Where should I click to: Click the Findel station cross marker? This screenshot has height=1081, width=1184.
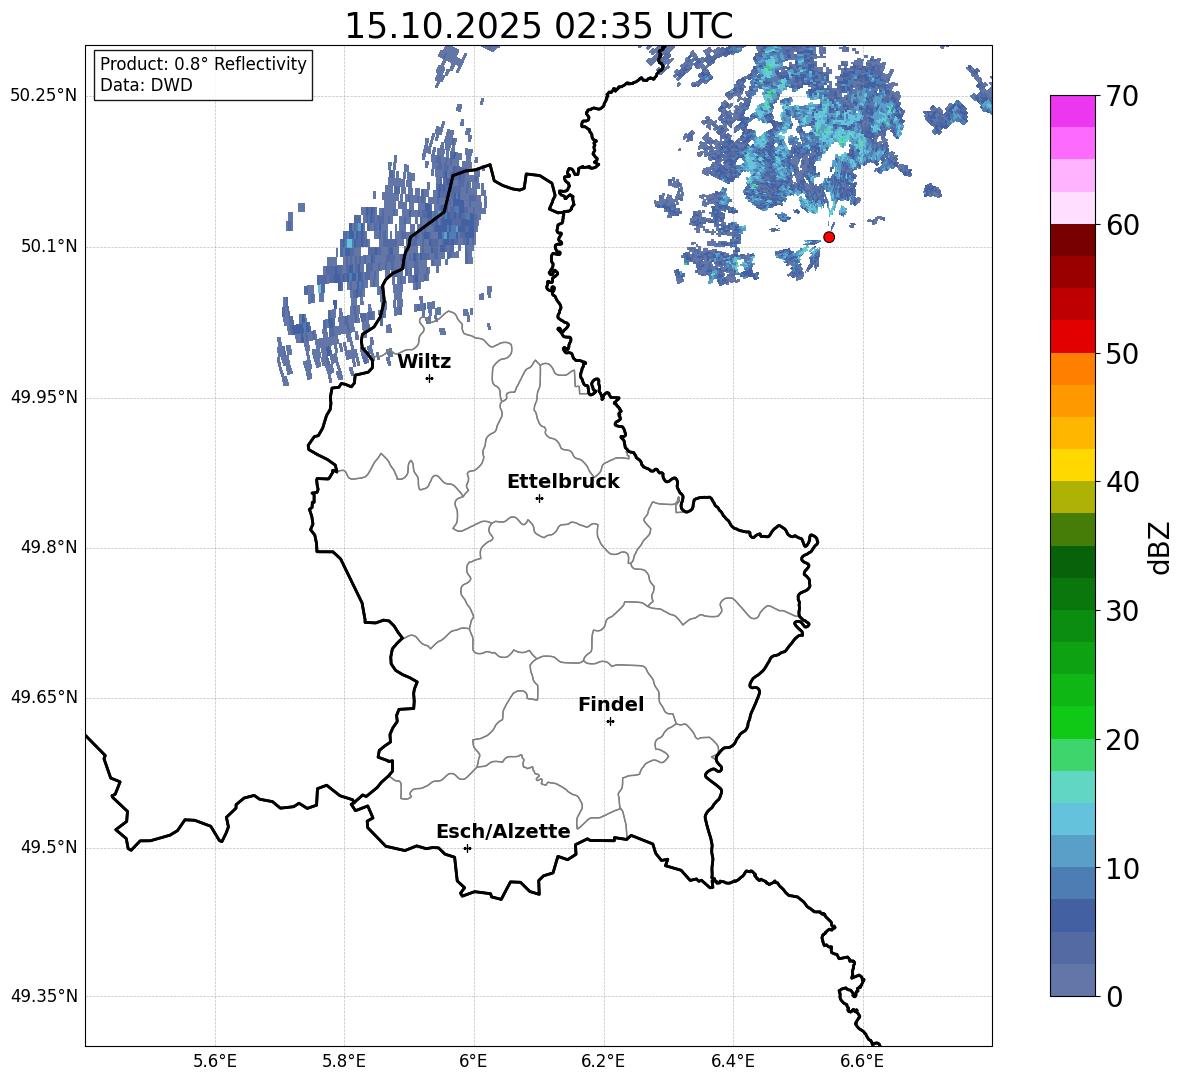611,722
